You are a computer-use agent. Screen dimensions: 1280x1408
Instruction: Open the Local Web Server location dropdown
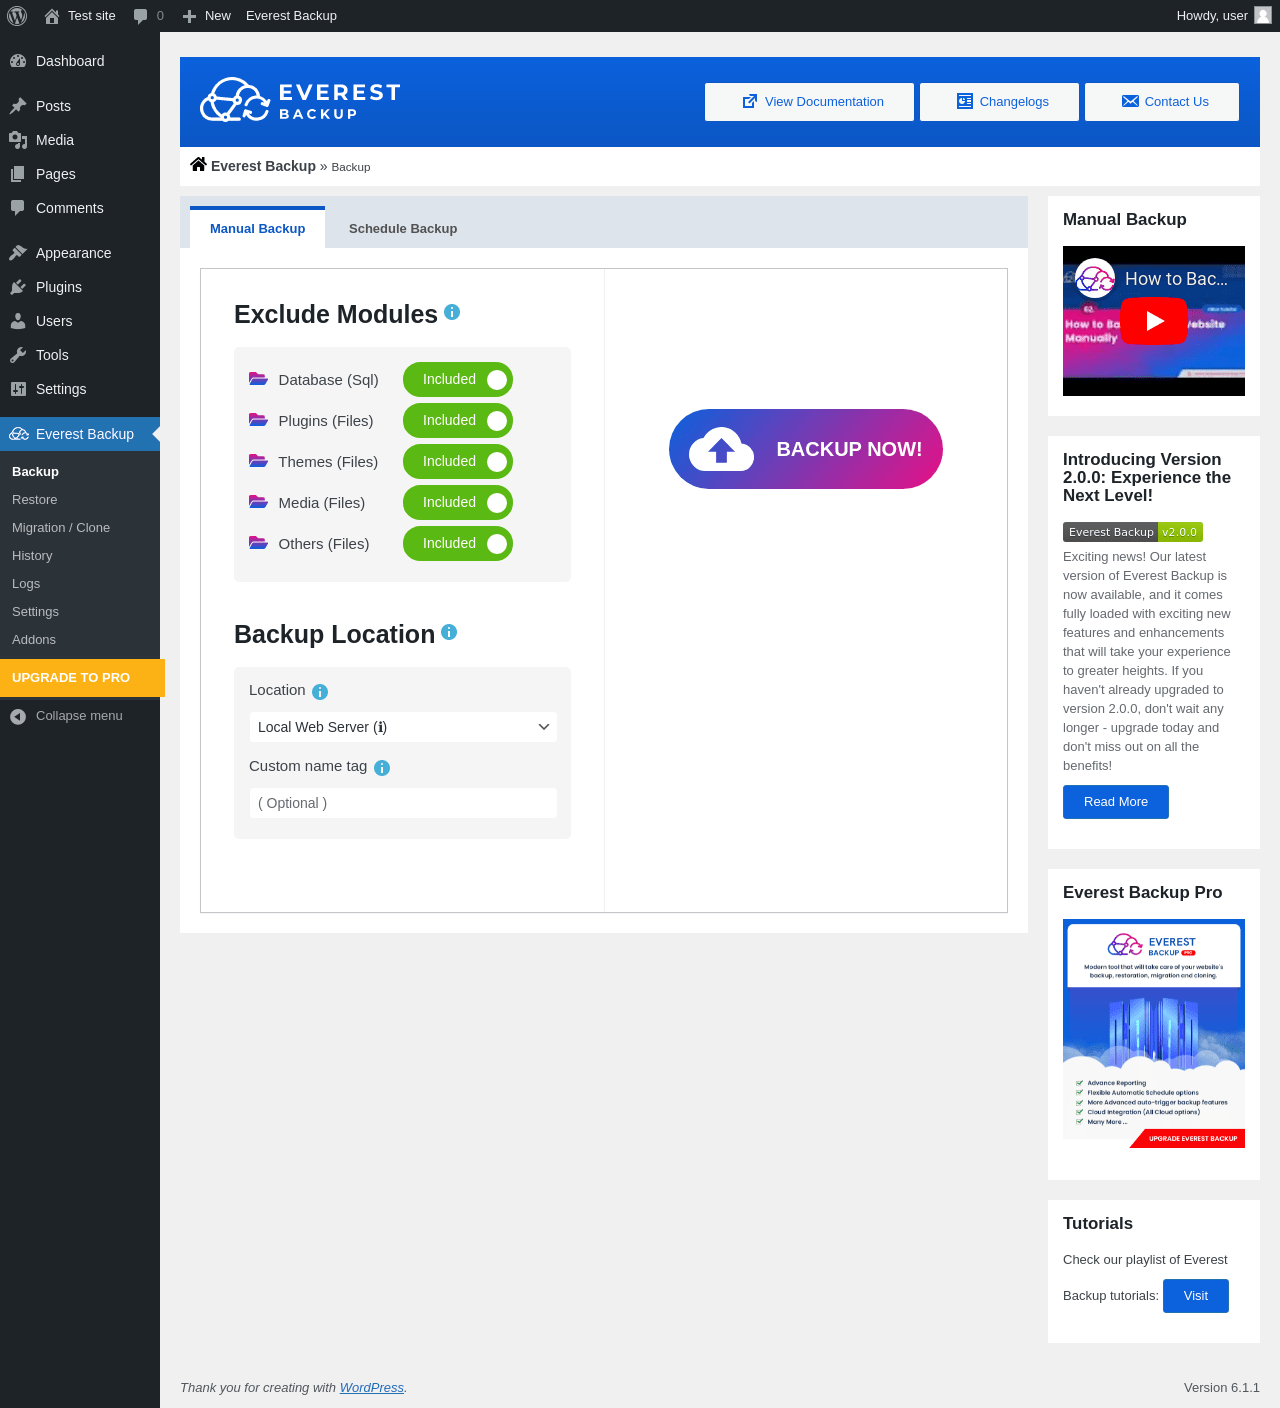[x=403, y=727]
